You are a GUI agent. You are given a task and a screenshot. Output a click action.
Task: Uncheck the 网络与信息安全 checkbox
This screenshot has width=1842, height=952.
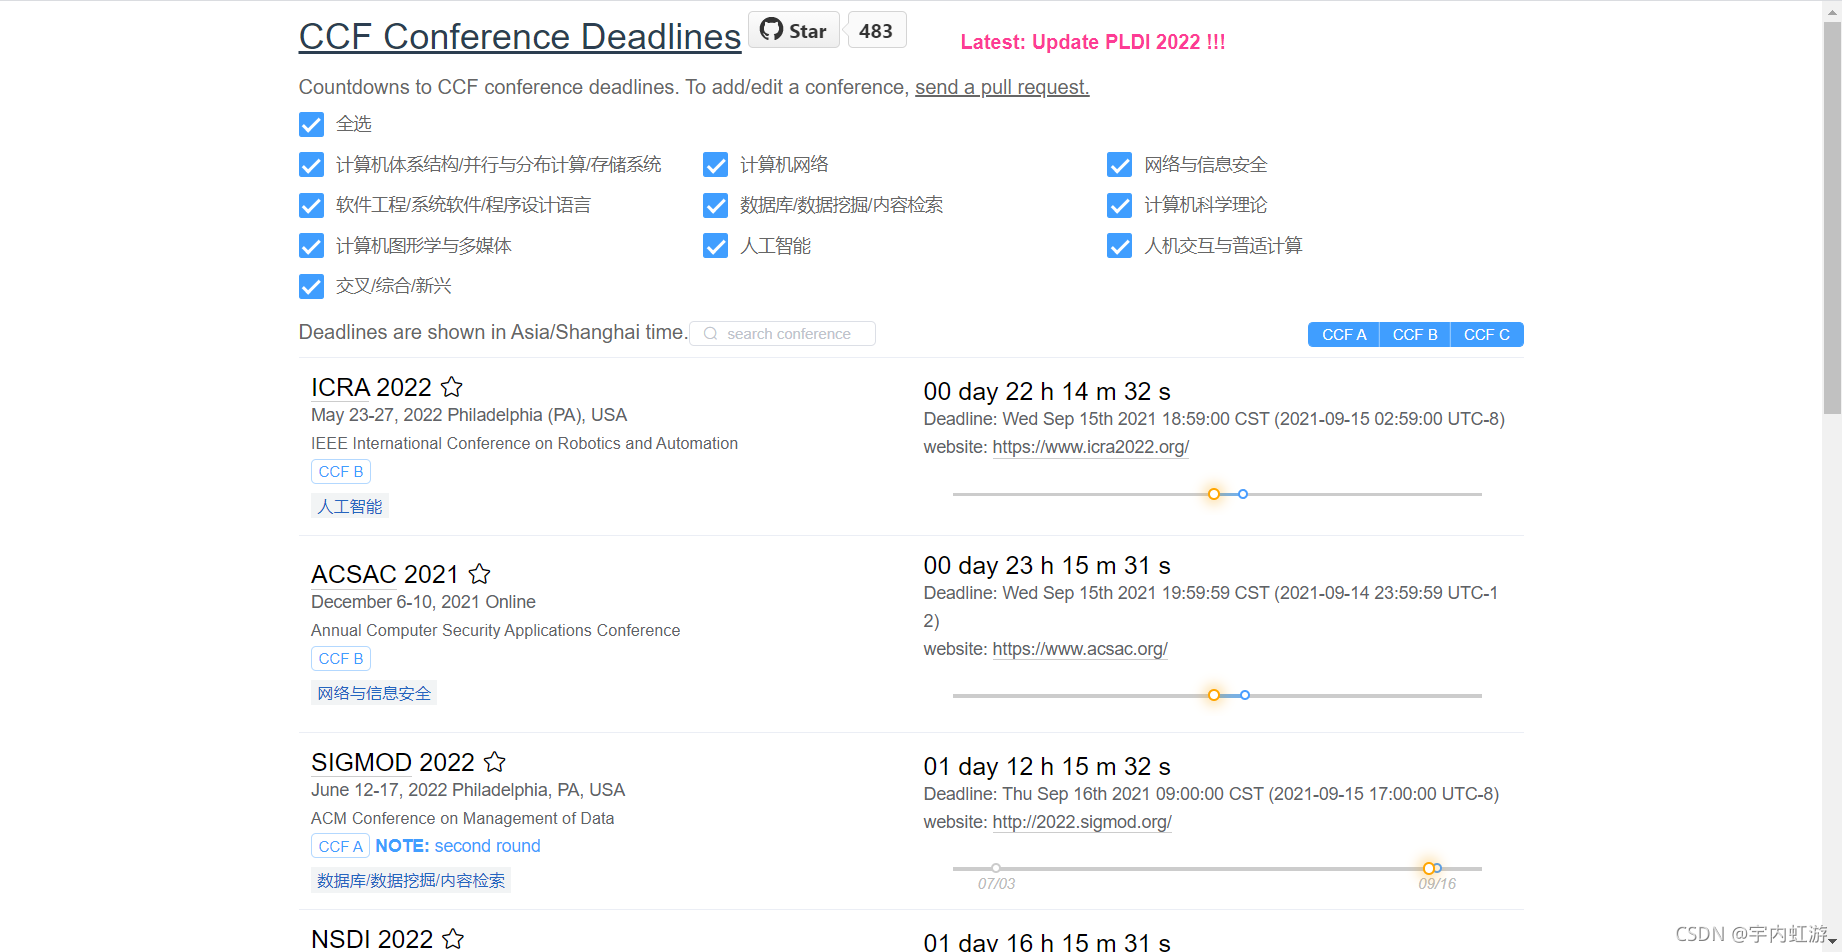coord(1119,164)
